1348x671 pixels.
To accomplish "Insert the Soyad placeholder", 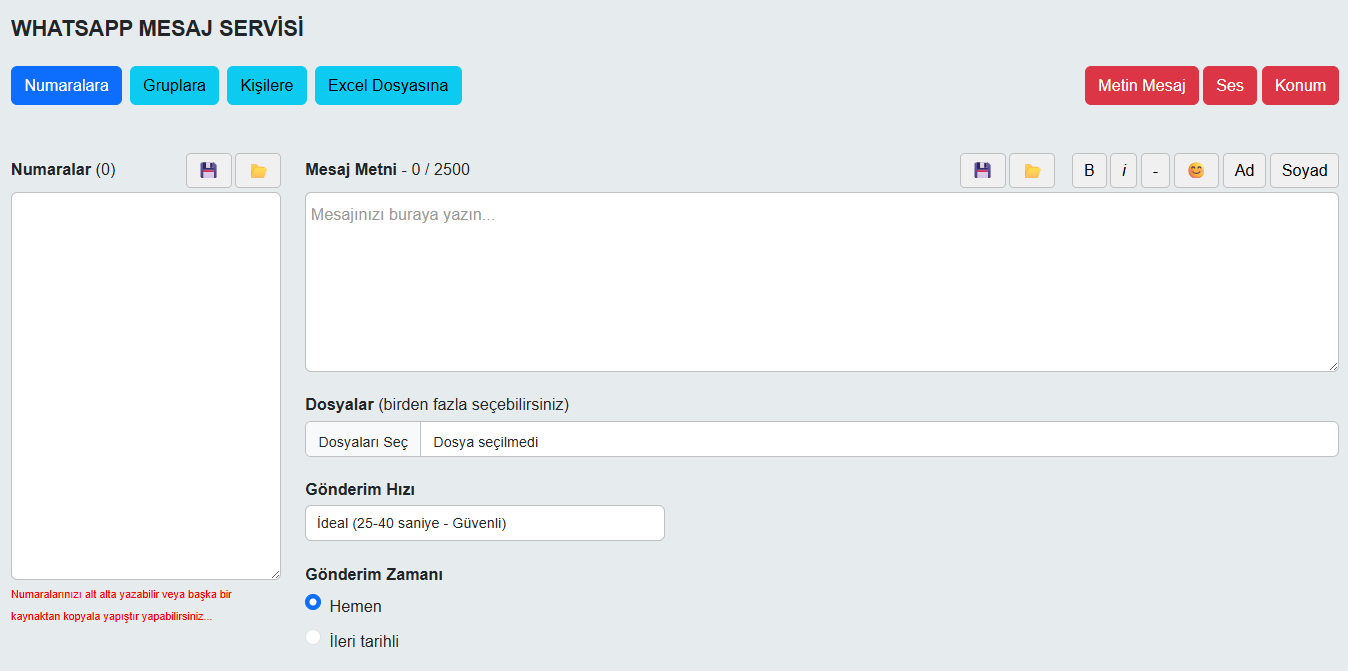I will point(1304,171).
